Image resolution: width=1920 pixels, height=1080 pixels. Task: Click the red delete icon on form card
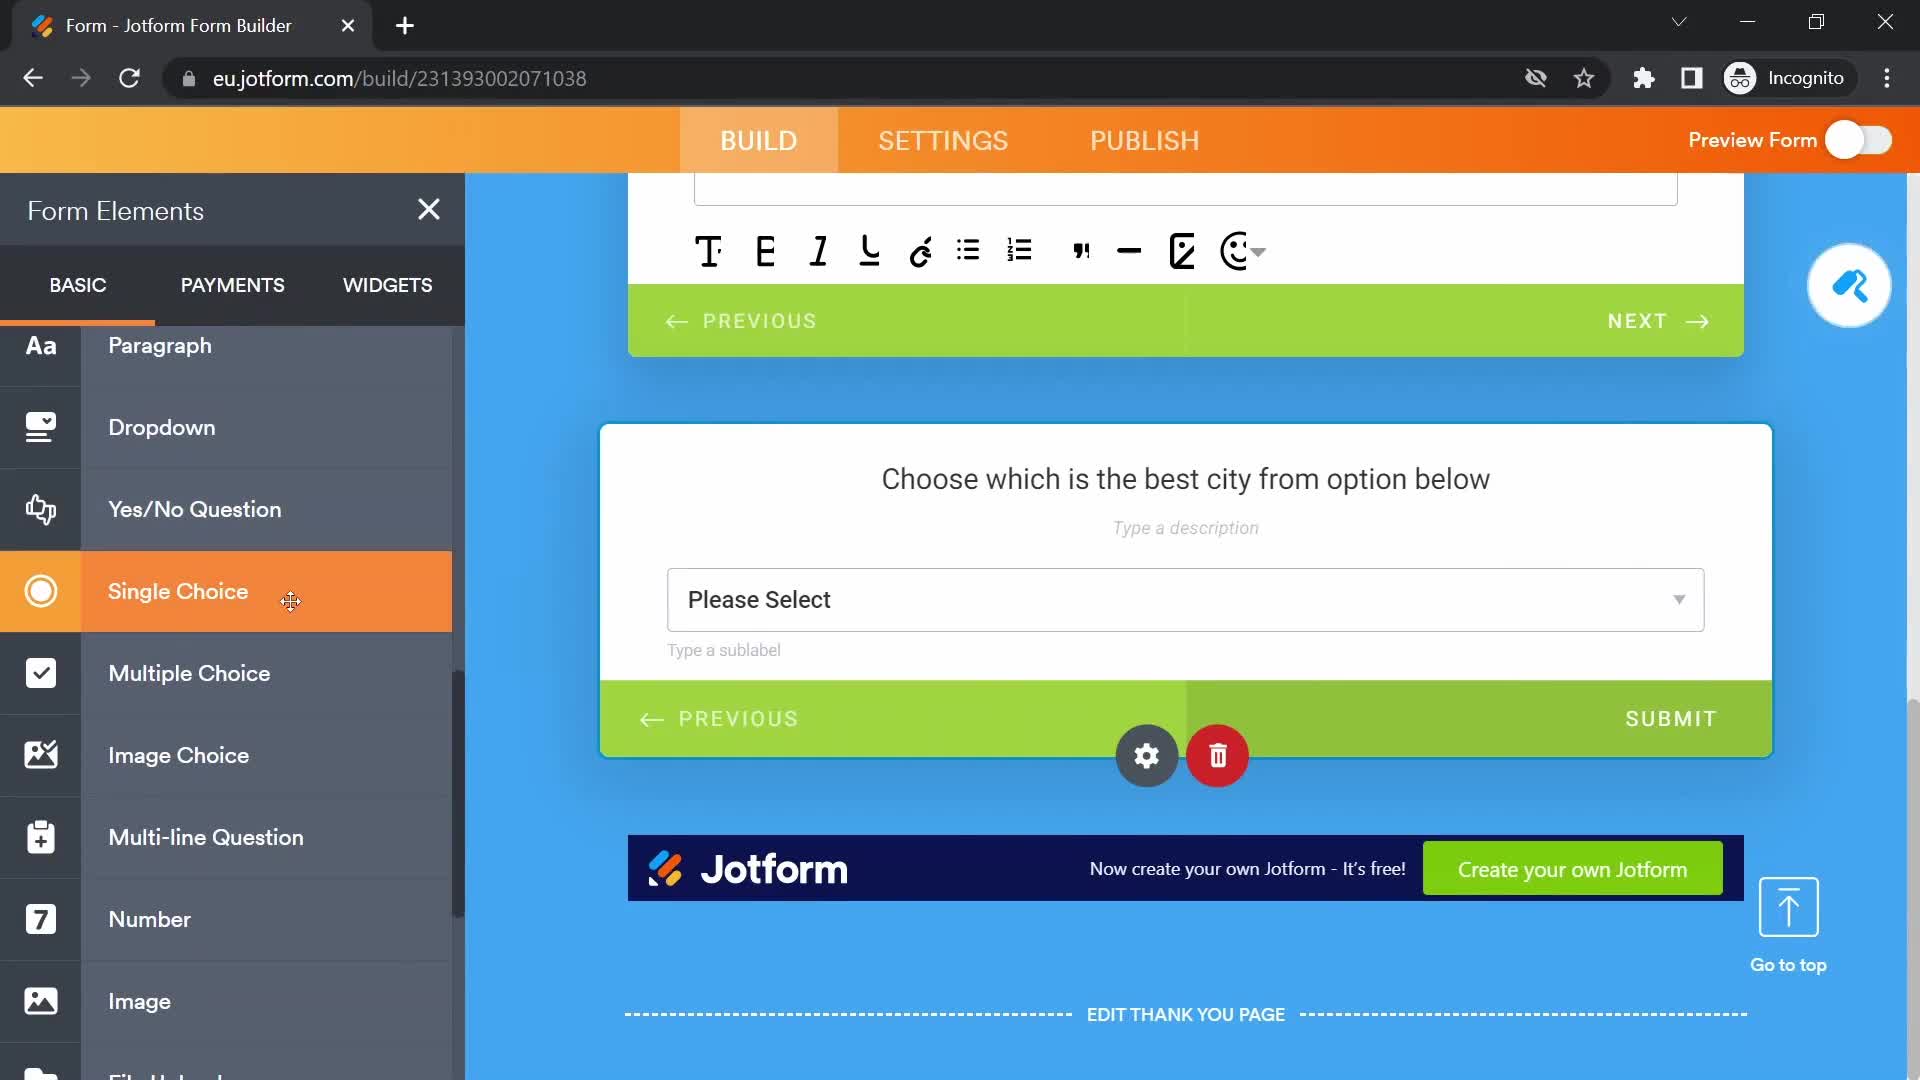[x=1218, y=756]
